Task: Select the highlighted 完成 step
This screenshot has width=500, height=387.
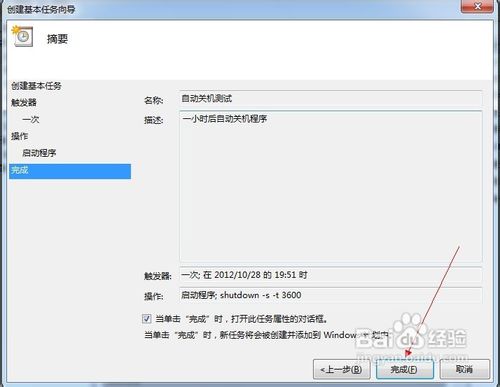Action: click(x=70, y=171)
